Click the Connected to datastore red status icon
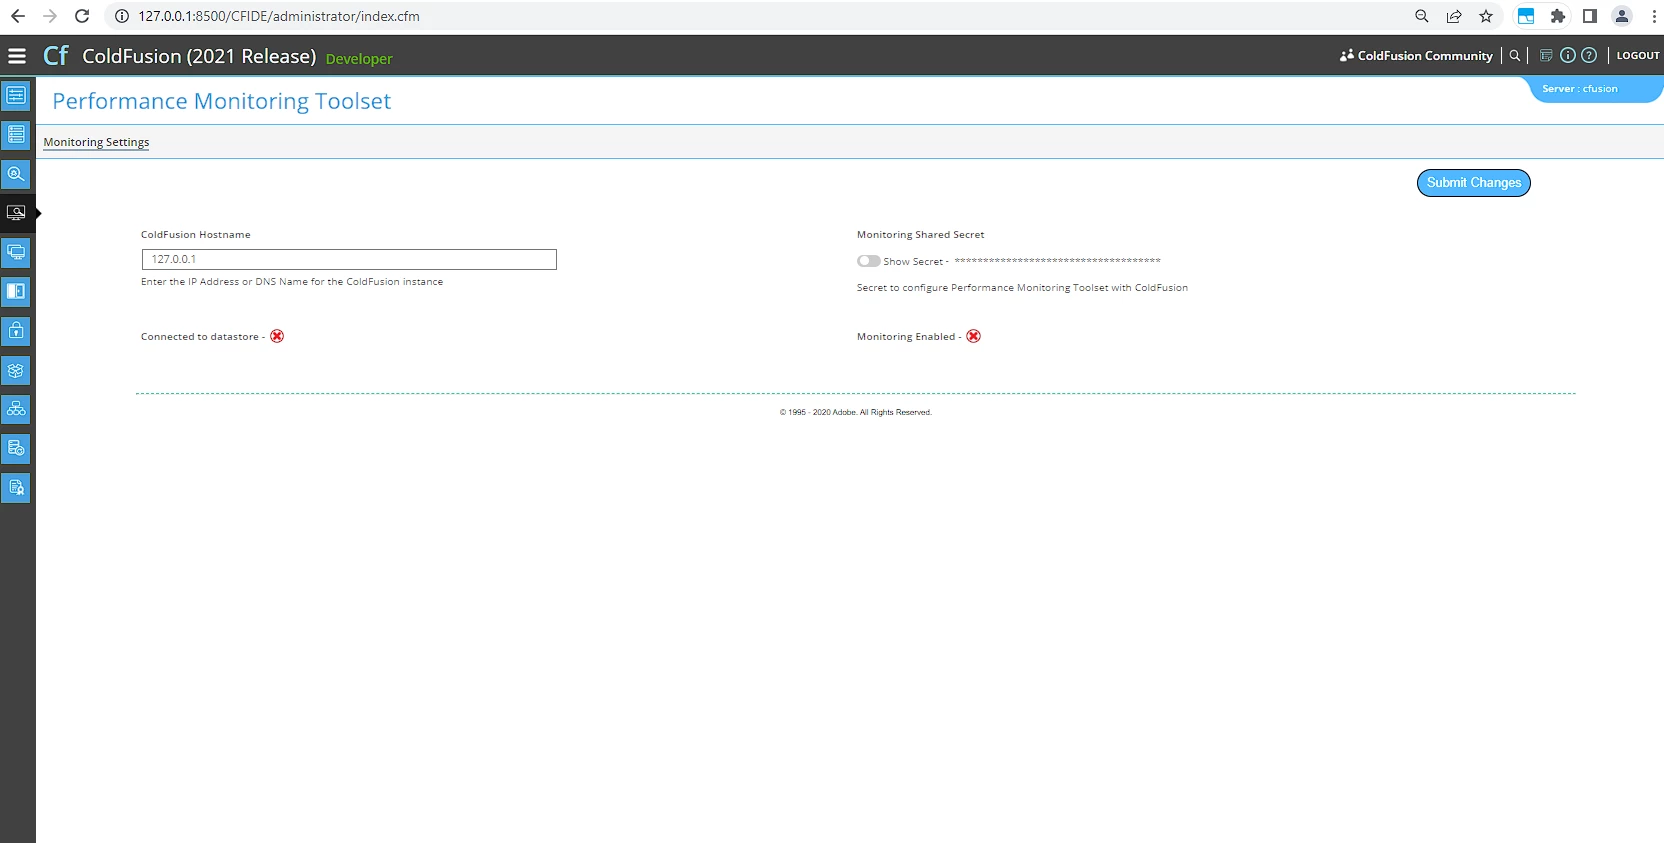This screenshot has width=1664, height=843. coord(277,336)
